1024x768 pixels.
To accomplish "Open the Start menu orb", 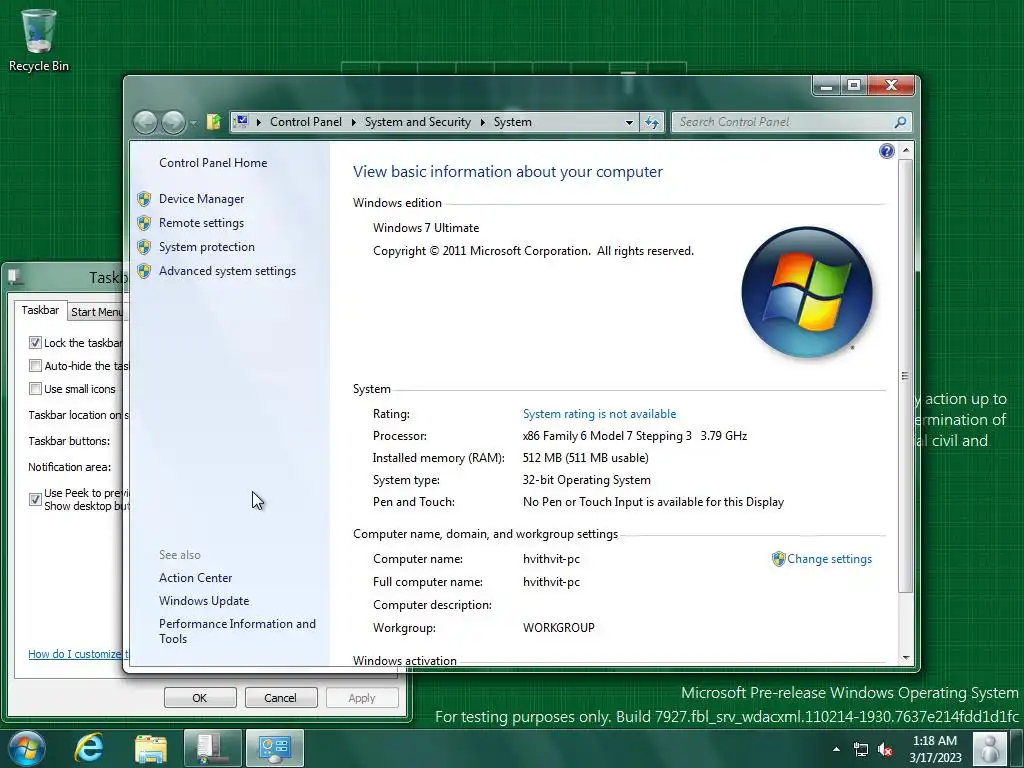I will [x=26, y=748].
